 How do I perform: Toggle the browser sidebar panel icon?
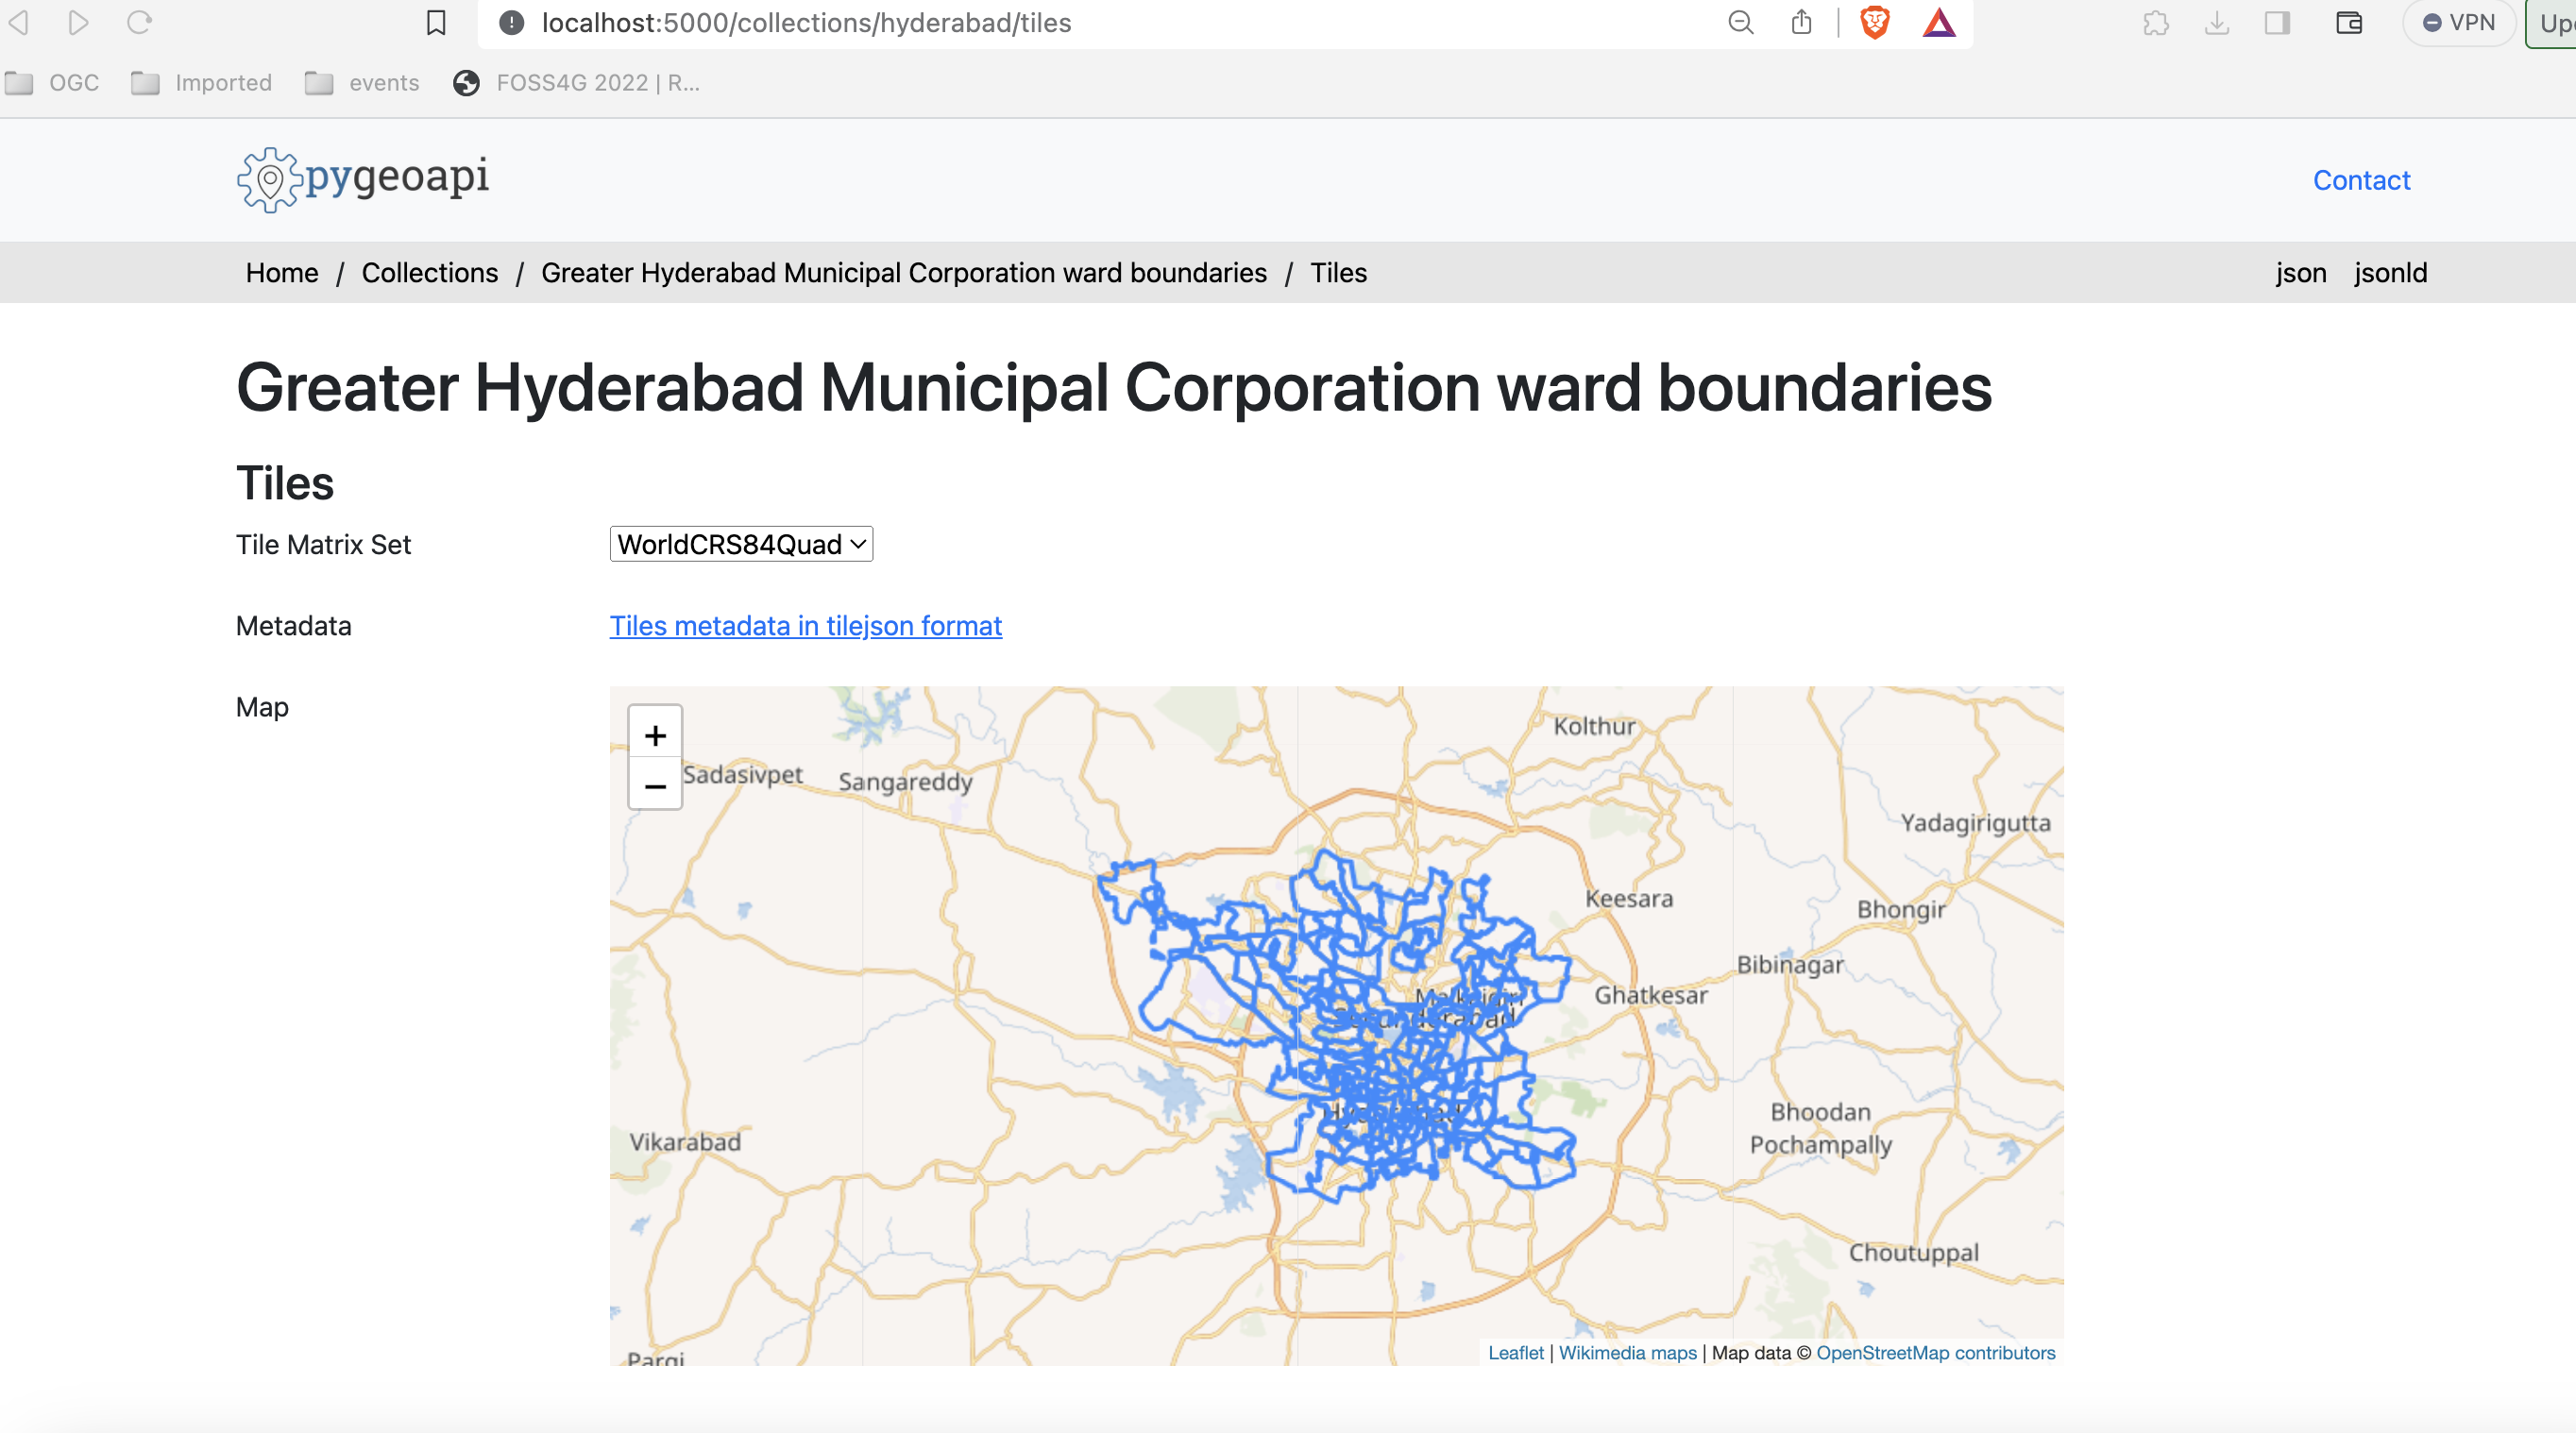coord(2277,22)
